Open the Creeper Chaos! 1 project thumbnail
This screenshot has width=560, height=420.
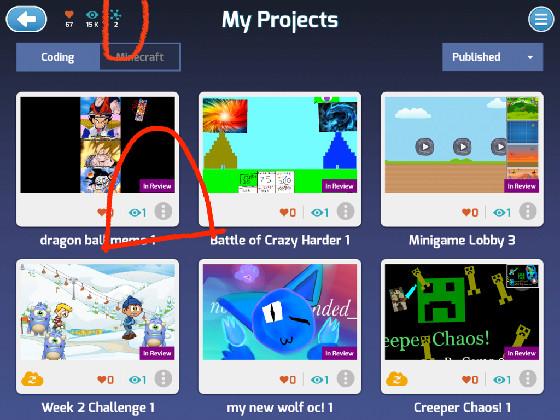click(x=462, y=312)
